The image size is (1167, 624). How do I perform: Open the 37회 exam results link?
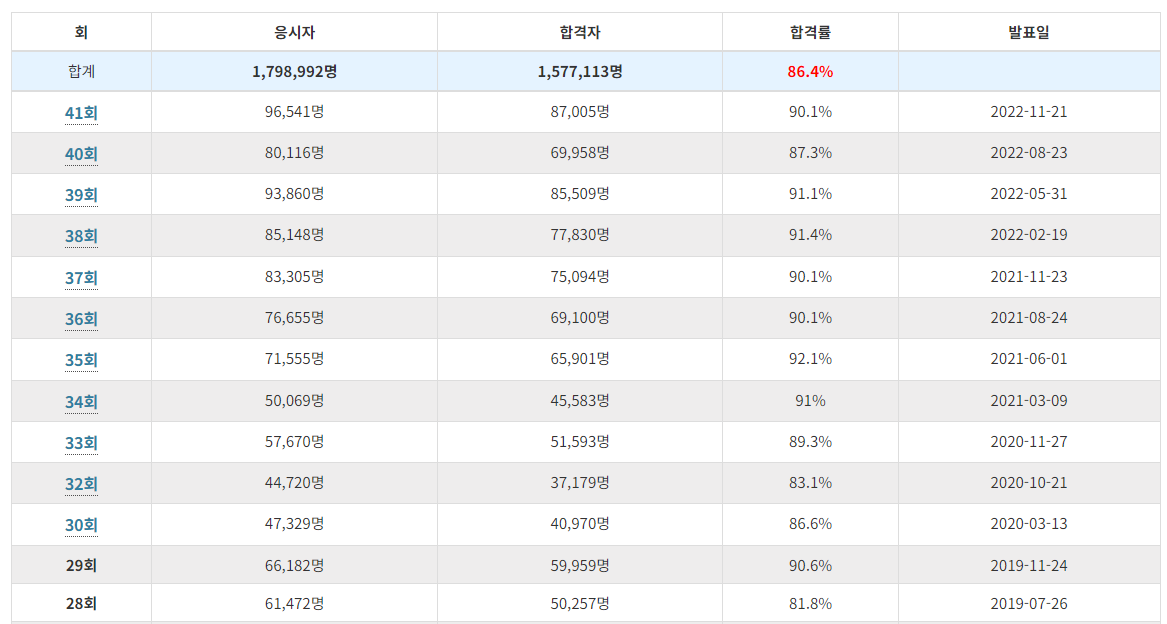(81, 277)
